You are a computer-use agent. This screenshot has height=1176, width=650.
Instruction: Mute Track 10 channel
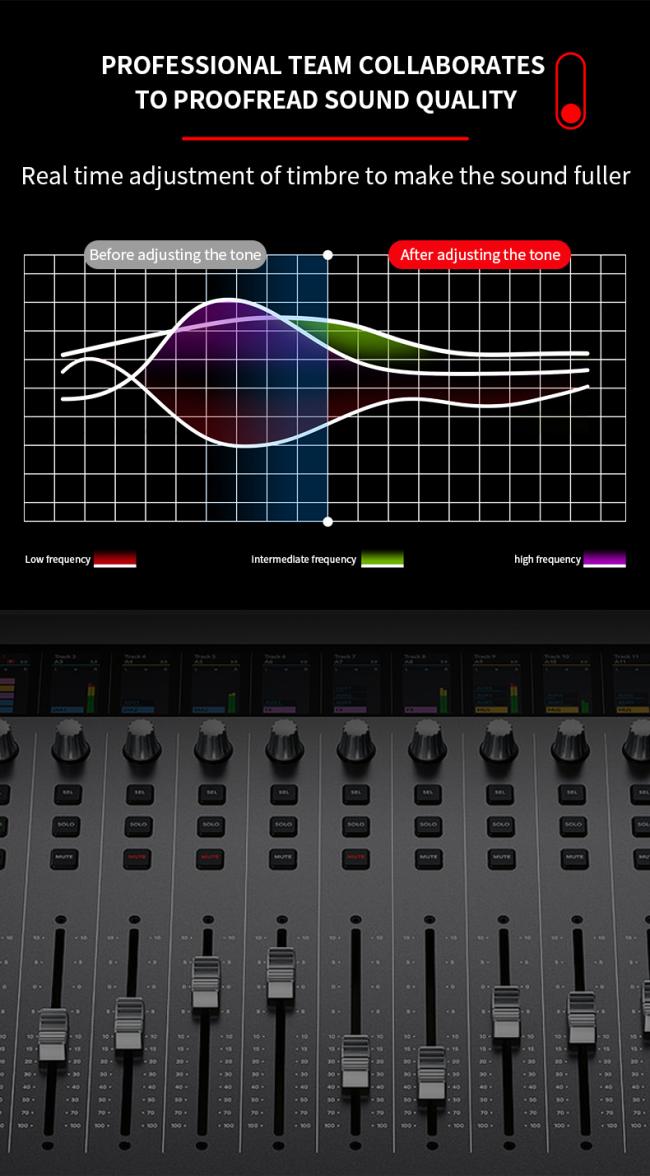tap(573, 857)
